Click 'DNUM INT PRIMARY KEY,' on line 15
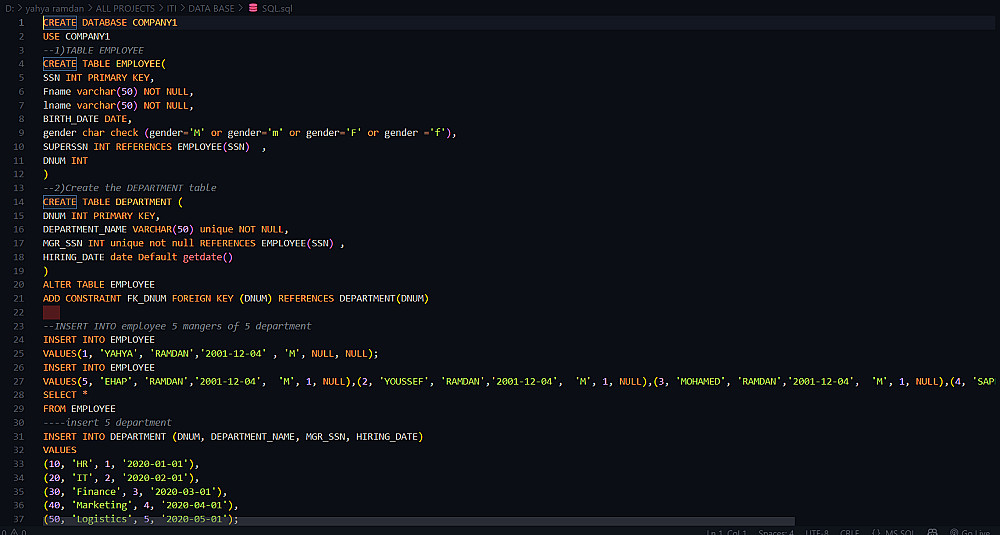The height and width of the screenshot is (535, 1000). [101, 216]
